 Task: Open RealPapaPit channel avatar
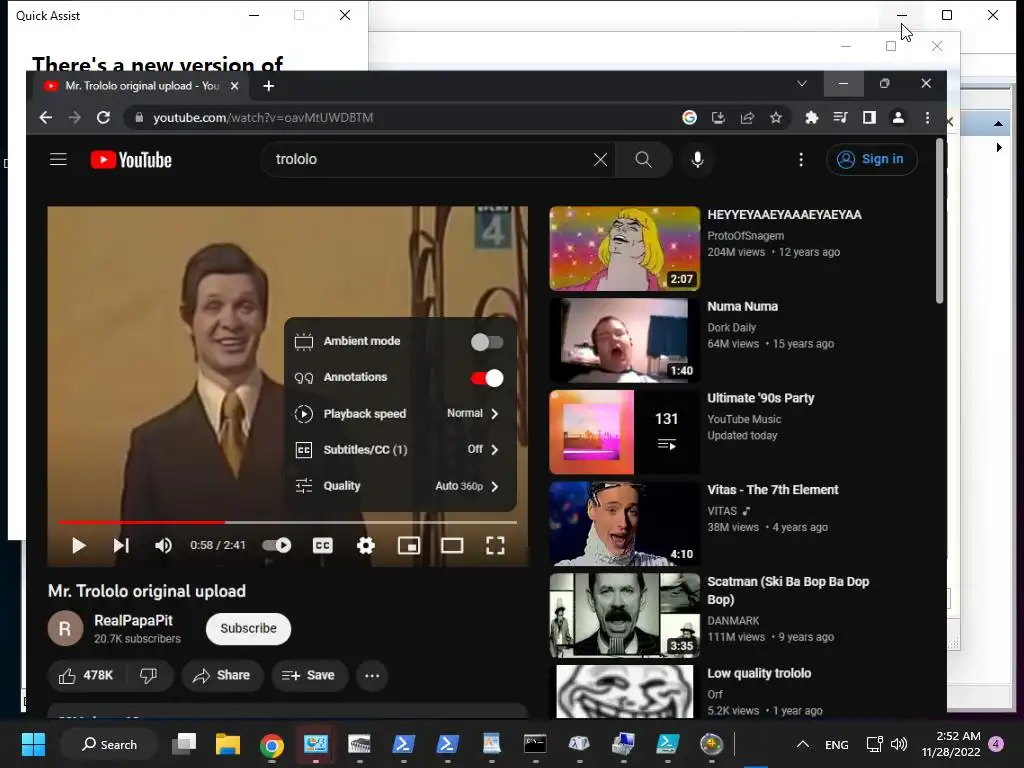[65, 628]
